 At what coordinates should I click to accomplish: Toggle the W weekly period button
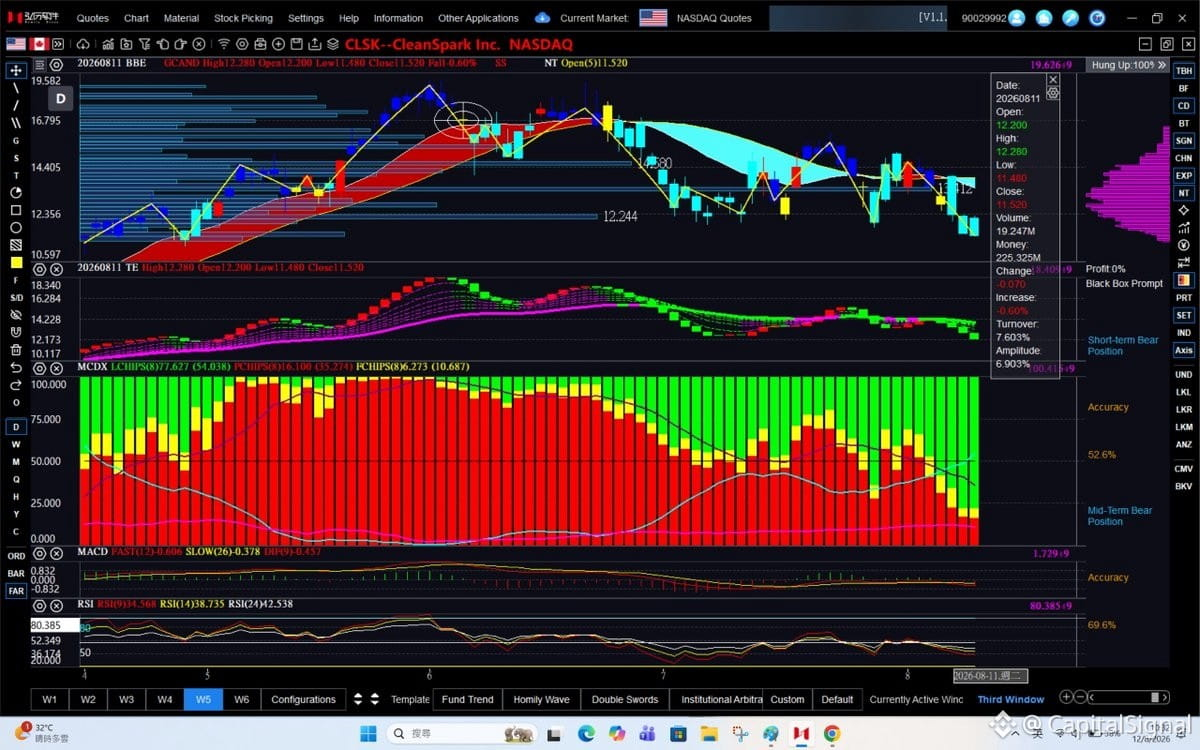[16, 444]
